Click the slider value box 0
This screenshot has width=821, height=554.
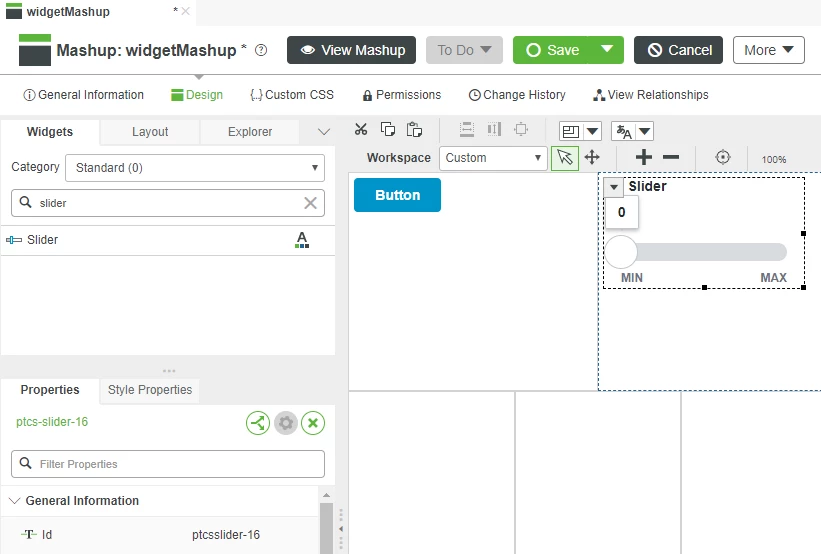click(x=622, y=213)
